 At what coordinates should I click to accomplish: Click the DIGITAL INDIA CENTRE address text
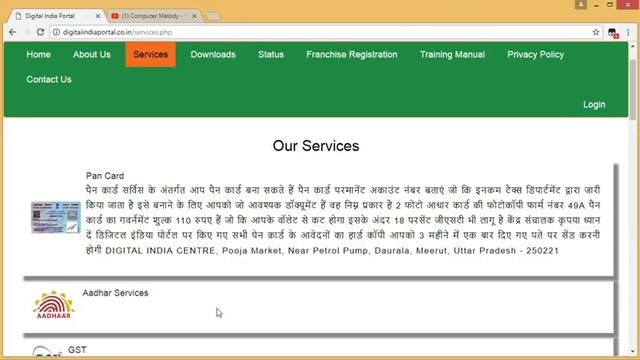point(332,251)
